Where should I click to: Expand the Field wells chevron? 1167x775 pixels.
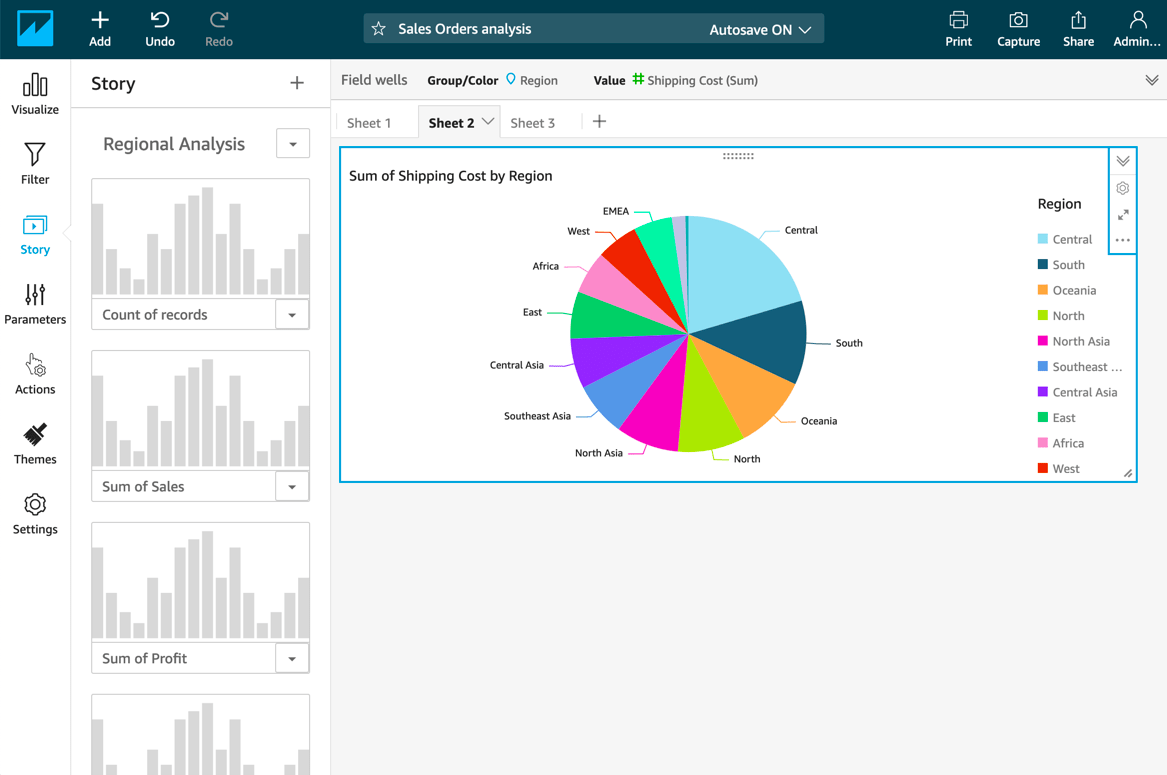1151,79
